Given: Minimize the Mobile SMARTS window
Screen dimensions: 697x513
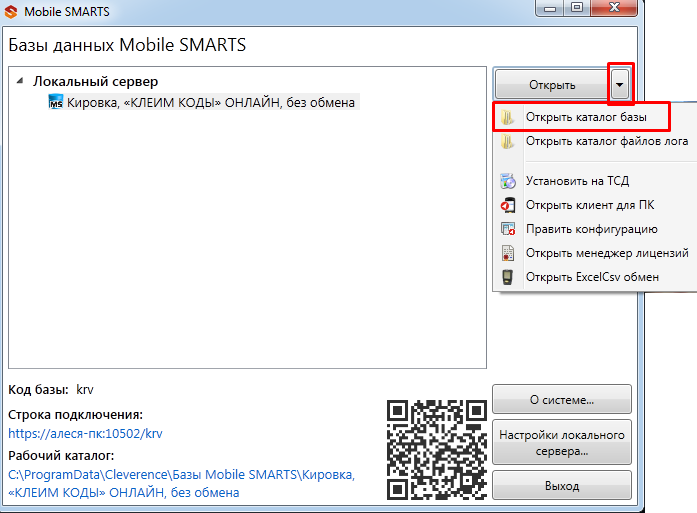Looking at the screenshot, I should tap(550, 8).
